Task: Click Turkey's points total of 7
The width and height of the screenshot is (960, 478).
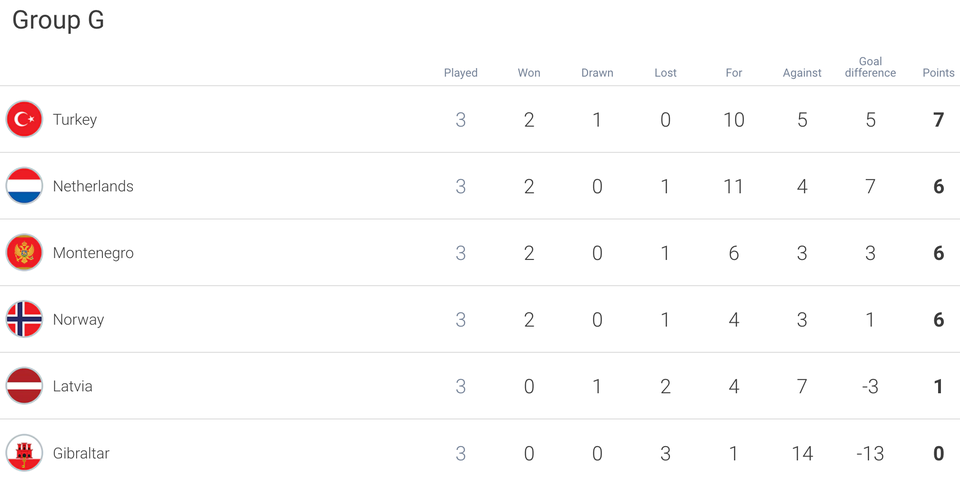Action: [939, 119]
